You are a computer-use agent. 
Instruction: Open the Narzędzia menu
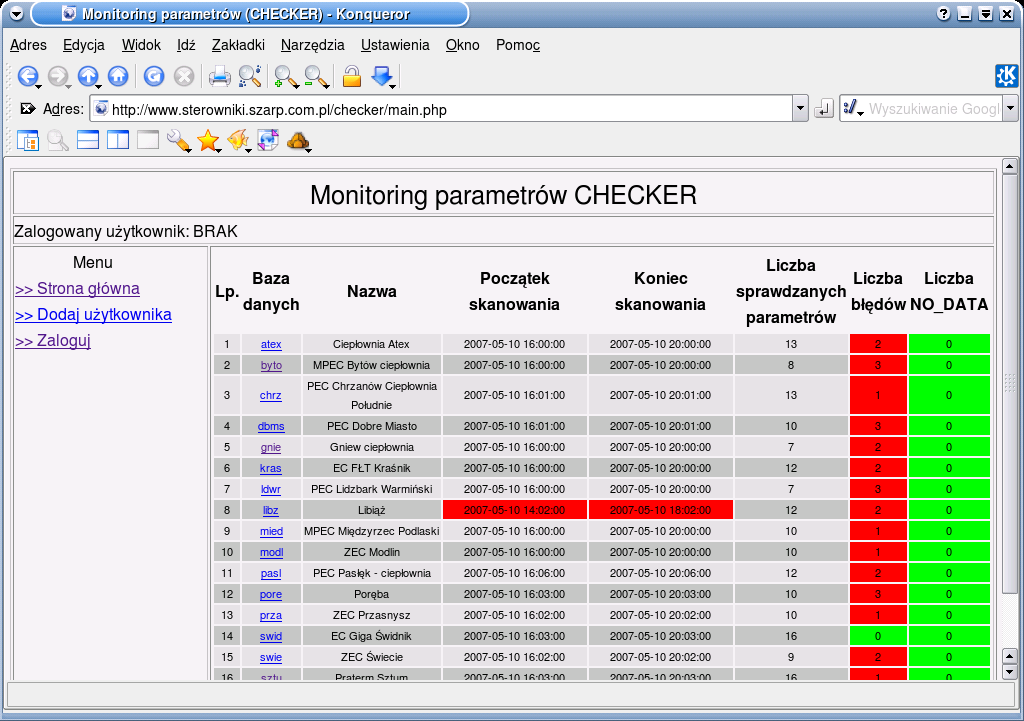point(313,45)
